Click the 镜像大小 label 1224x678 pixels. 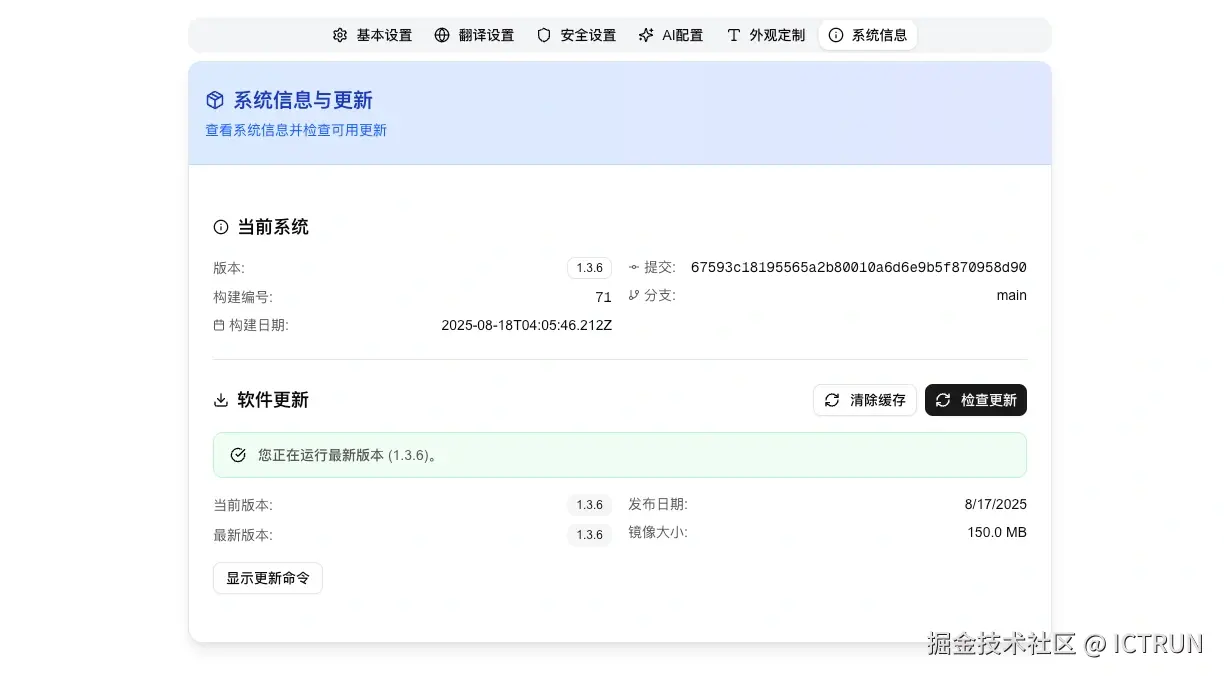click(658, 532)
